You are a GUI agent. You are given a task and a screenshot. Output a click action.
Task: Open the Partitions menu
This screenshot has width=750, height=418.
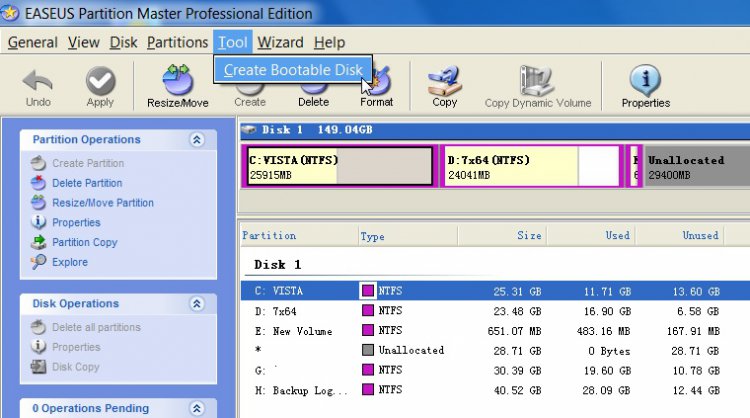click(177, 43)
